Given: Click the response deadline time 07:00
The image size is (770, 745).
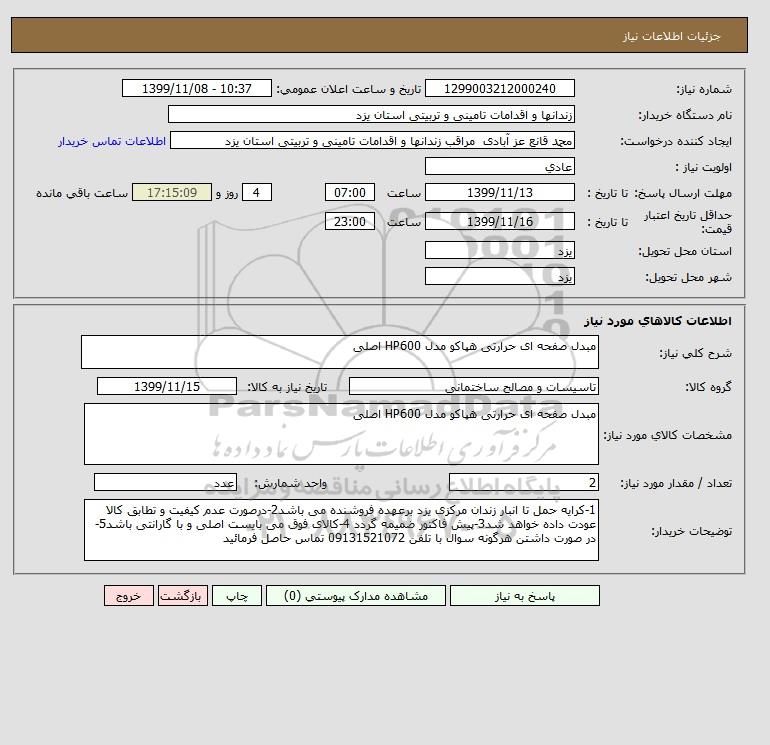Looking at the screenshot, I should pos(350,193).
